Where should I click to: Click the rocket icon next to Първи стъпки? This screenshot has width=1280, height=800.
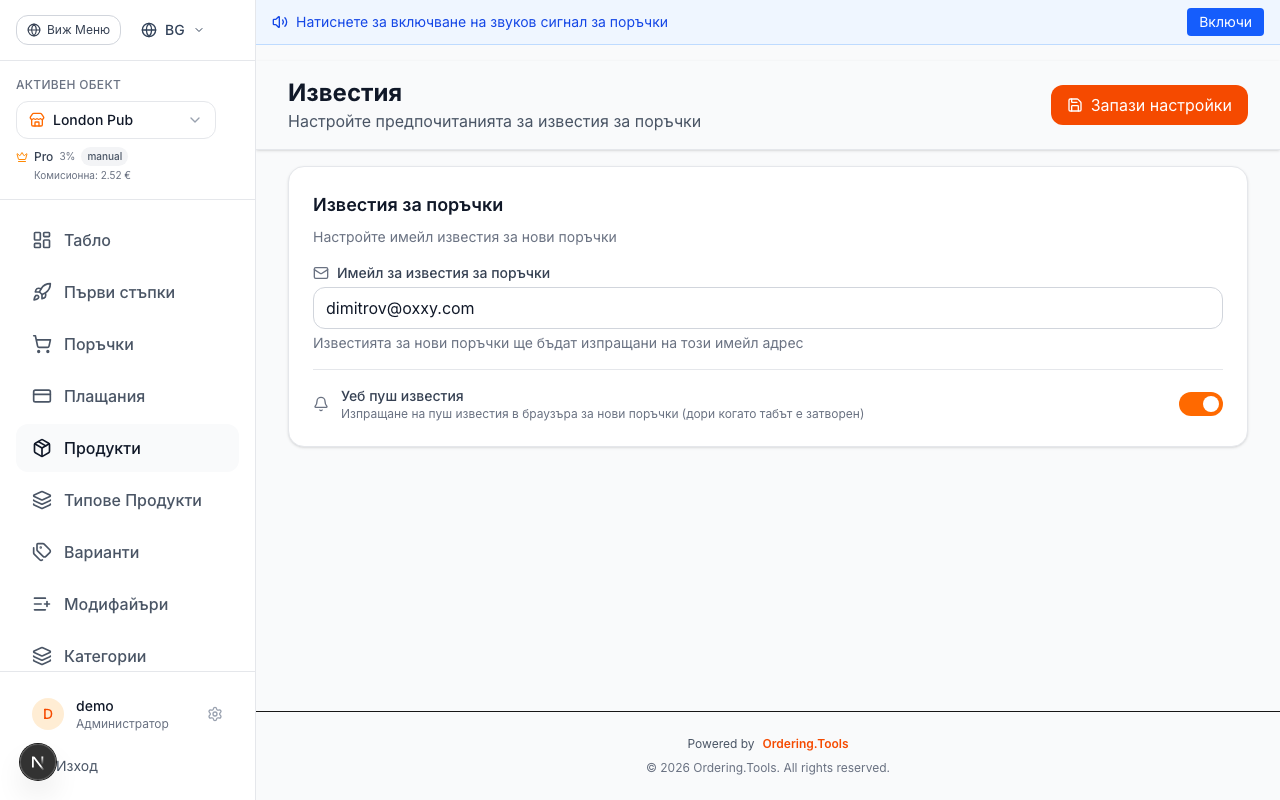click(x=41, y=292)
